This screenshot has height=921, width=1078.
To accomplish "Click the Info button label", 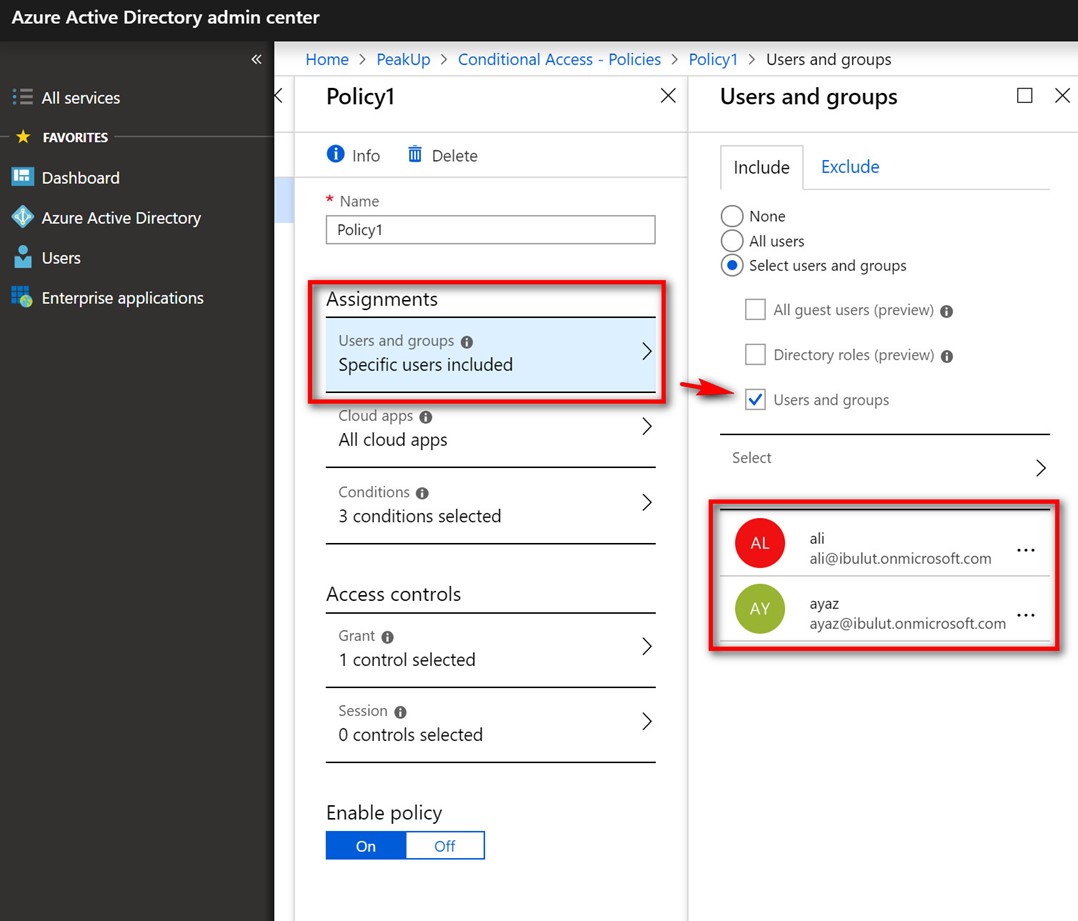I will (x=366, y=156).
